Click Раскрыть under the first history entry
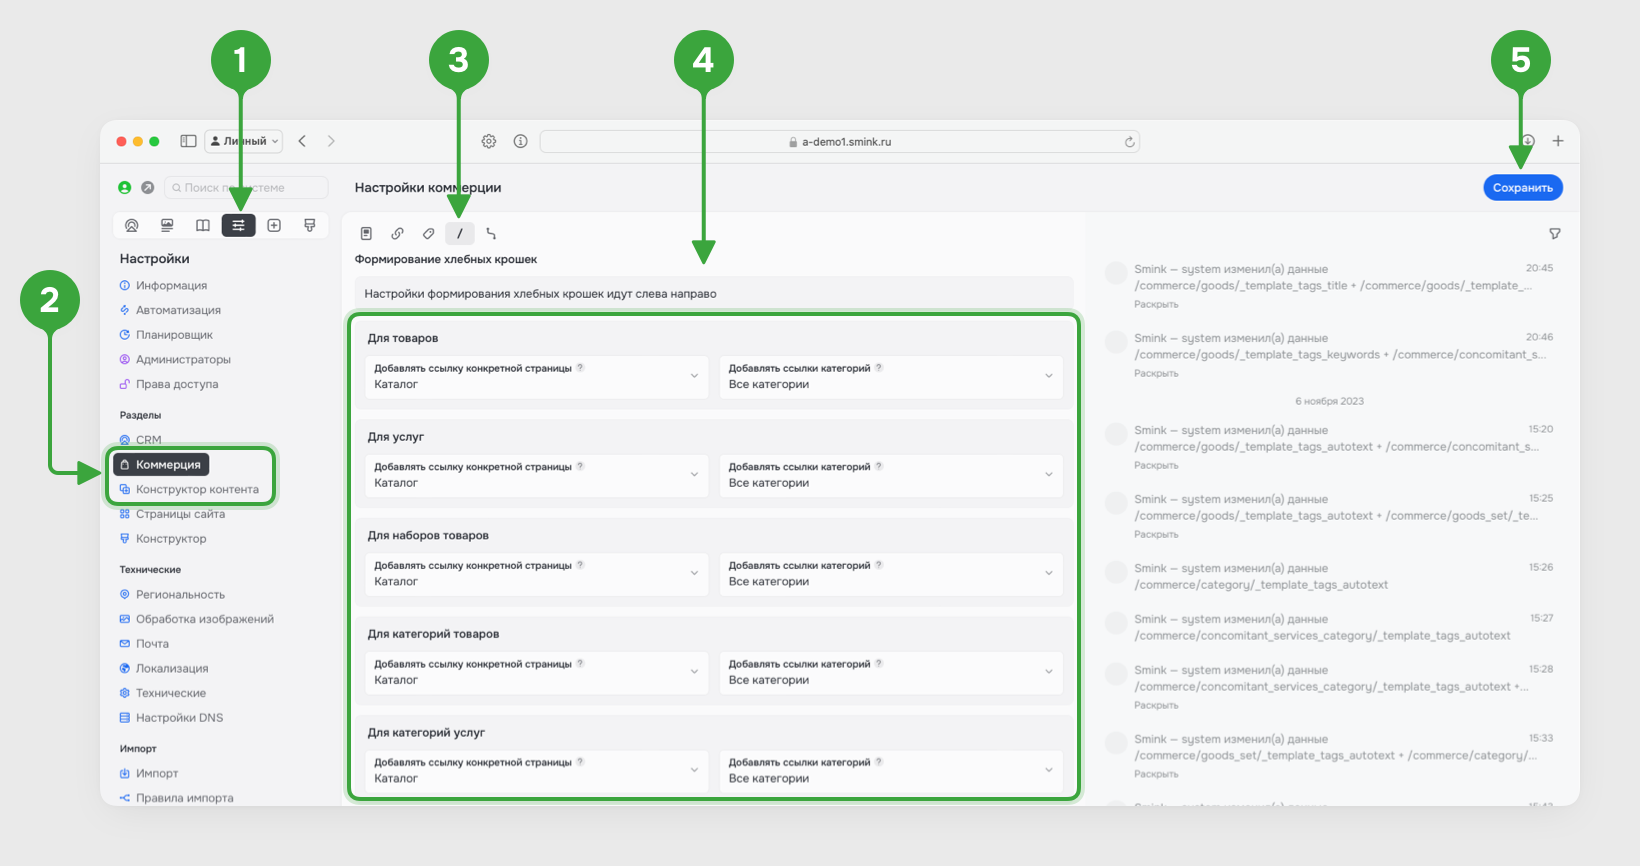 (x=1156, y=304)
